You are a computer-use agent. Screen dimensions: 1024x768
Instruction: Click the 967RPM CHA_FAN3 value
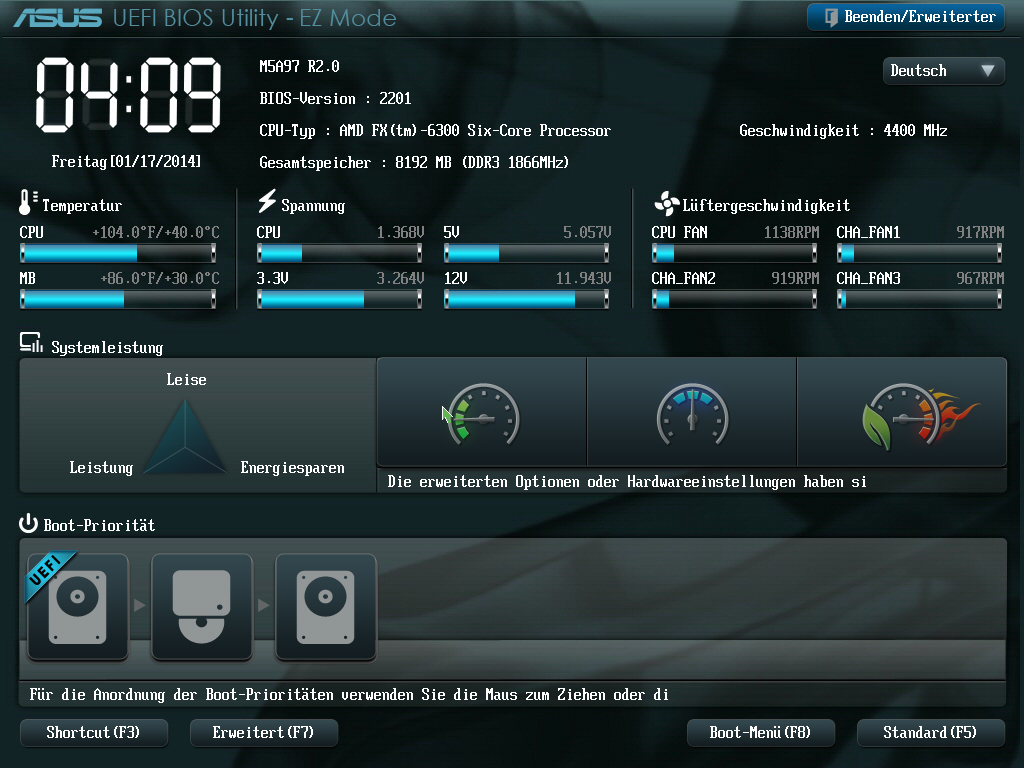click(x=980, y=279)
